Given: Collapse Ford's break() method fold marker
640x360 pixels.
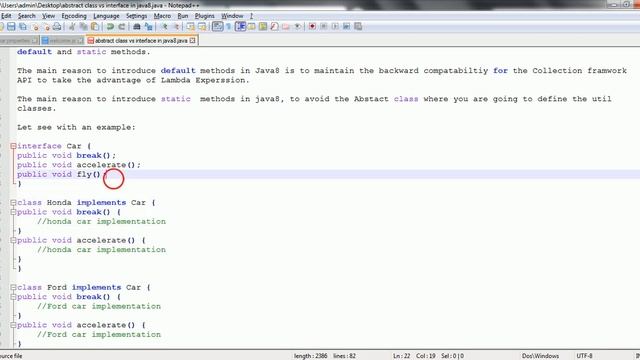Looking at the screenshot, I should click(13, 297).
